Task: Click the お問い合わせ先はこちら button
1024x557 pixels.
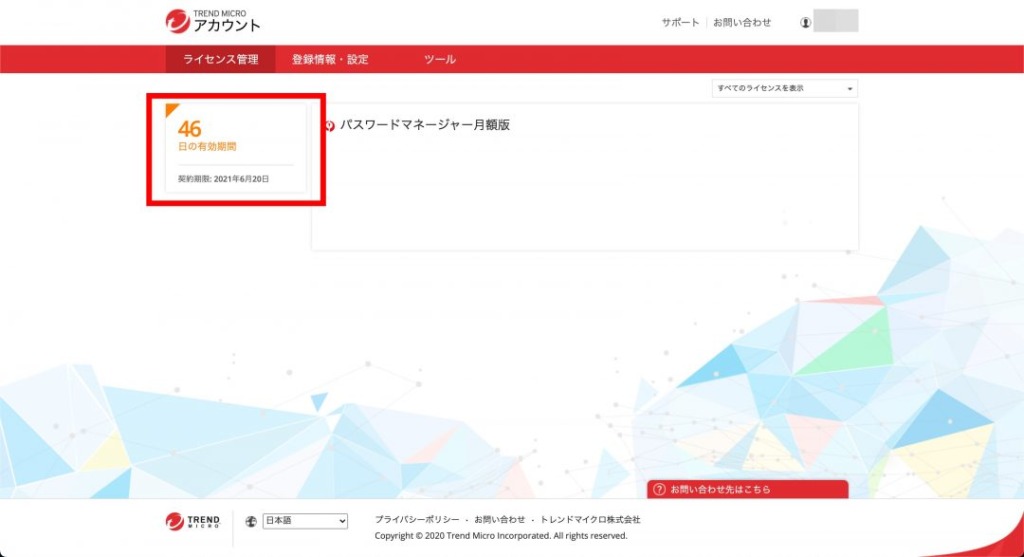Action: coord(747,489)
